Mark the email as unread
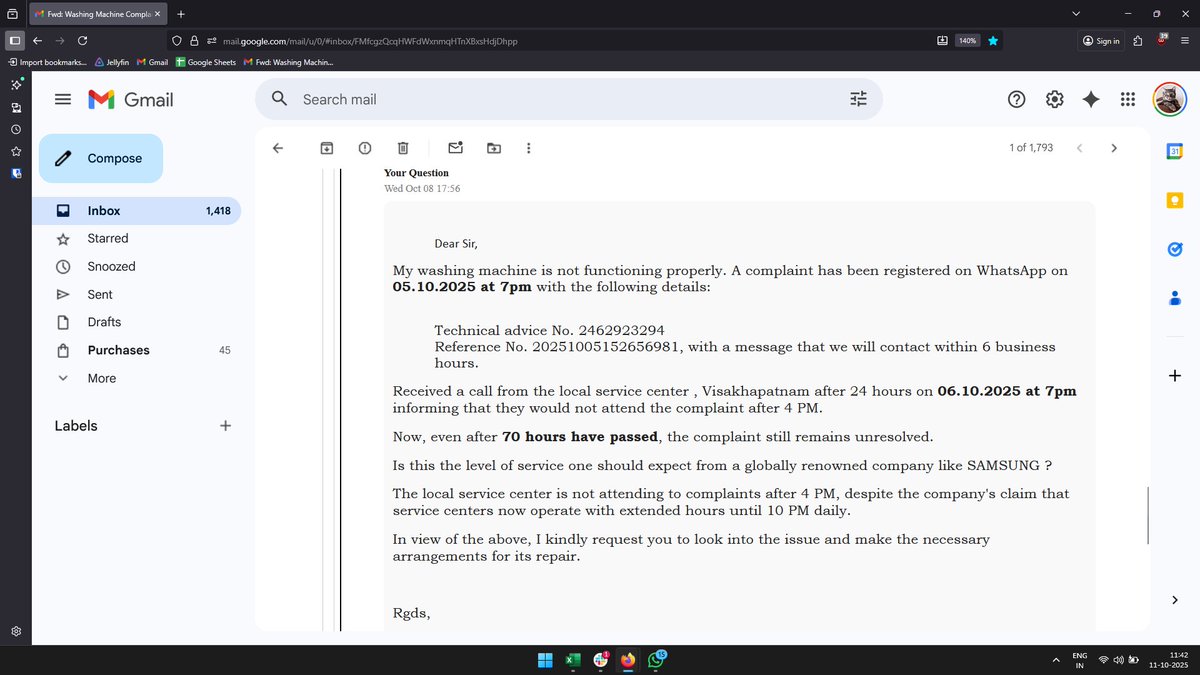Image resolution: width=1200 pixels, height=675 pixels. (x=456, y=148)
